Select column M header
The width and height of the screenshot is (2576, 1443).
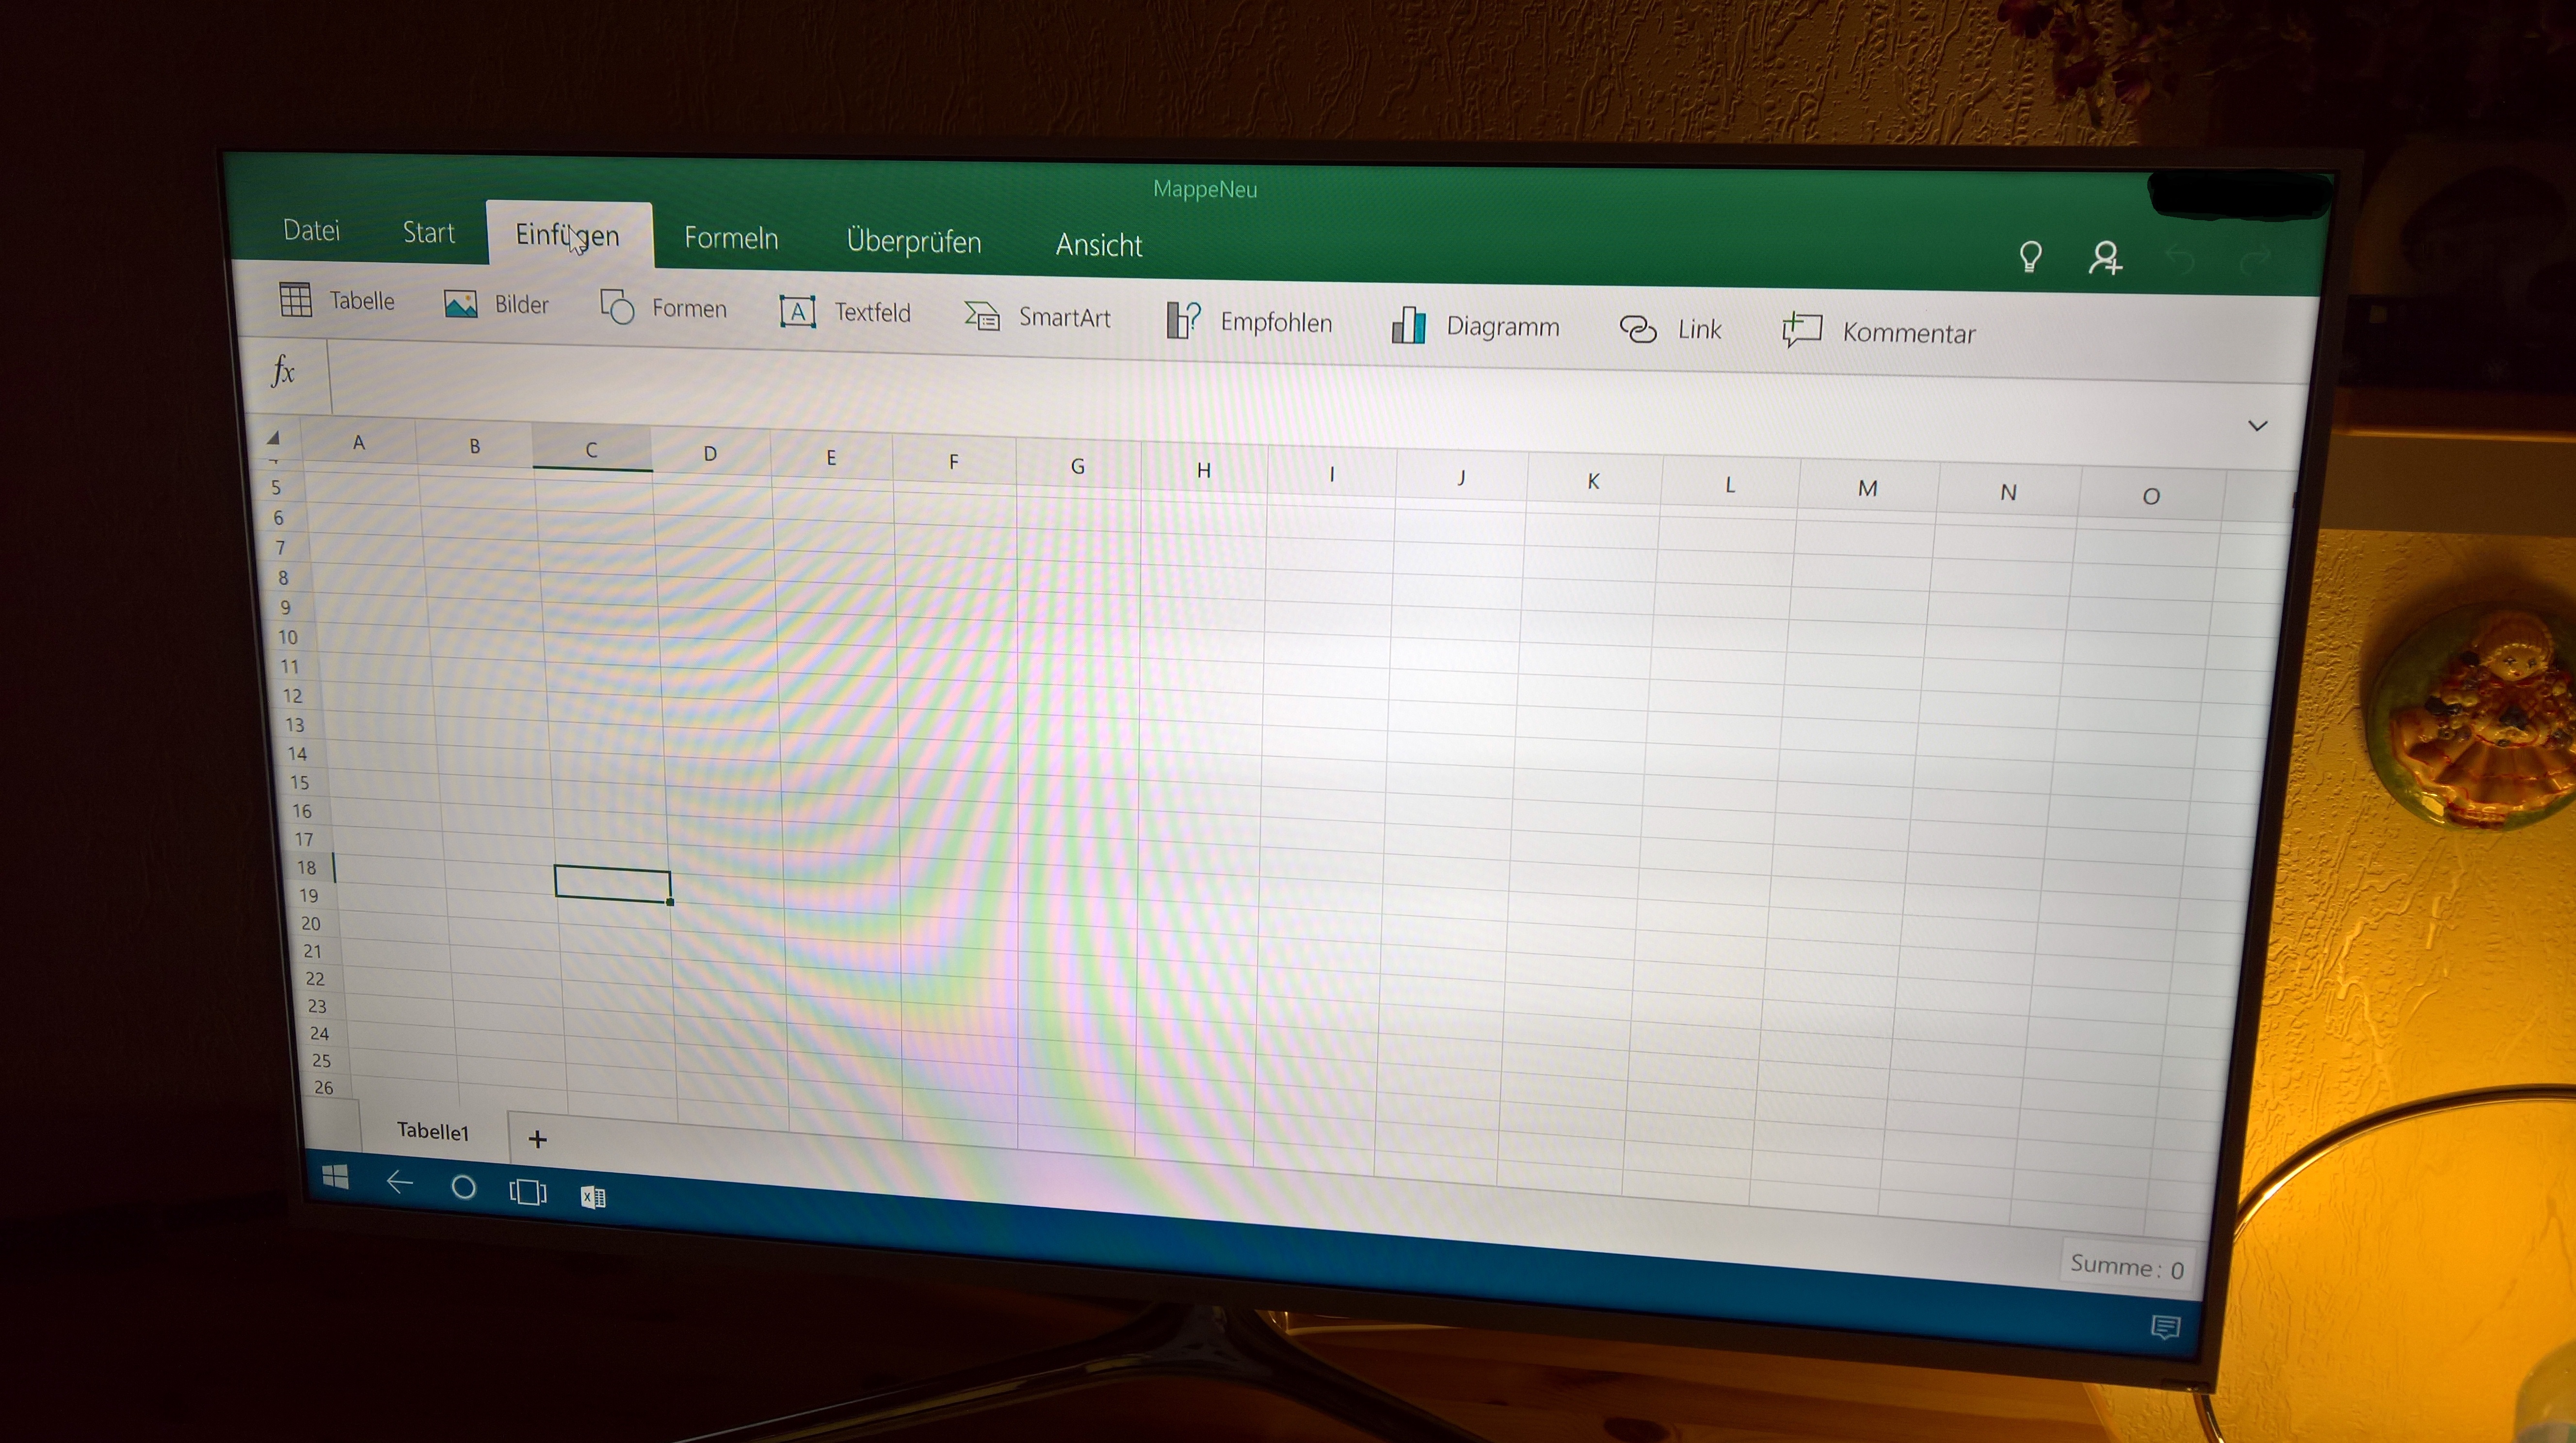1867,488
